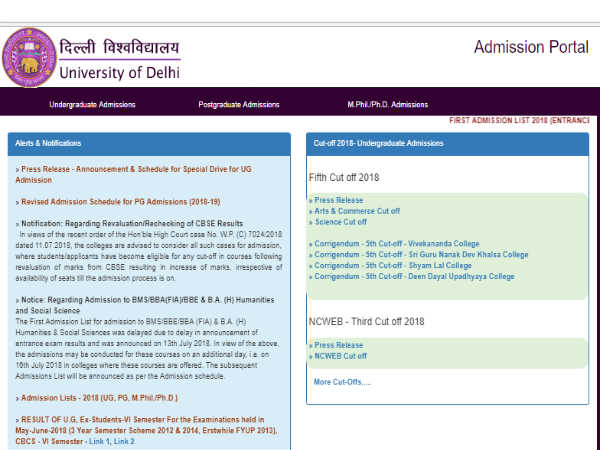Open M.Phil./Ph.D. Admissions menu
Image resolution: width=600 pixels, height=450 pixels.
click(x=387, y=104)
